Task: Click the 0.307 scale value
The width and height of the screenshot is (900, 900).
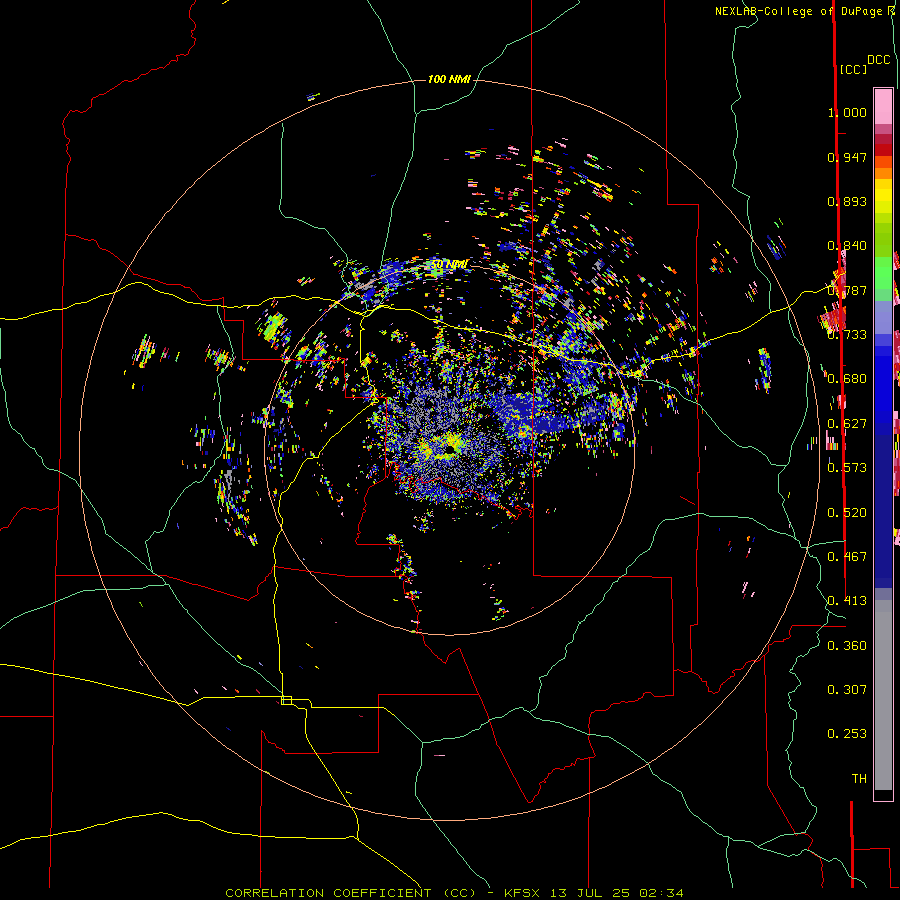Action: coord(847,689)
